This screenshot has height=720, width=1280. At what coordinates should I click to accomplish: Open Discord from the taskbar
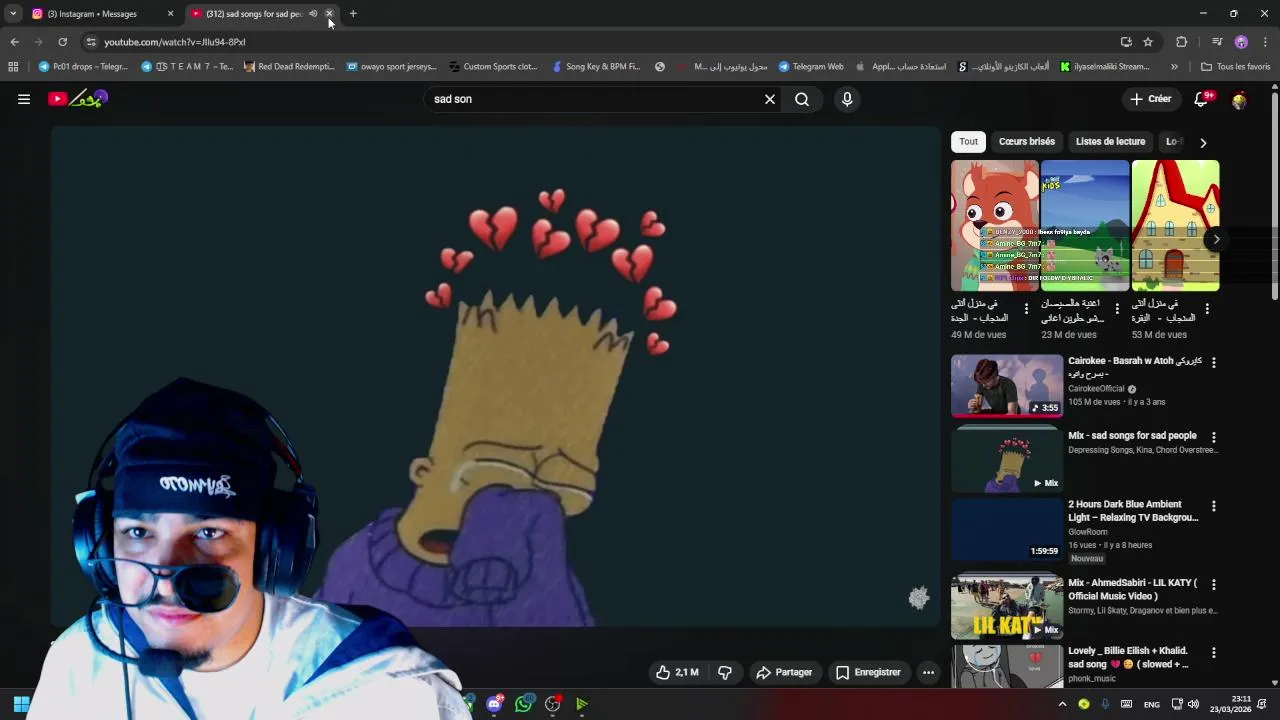click(495, 704)
